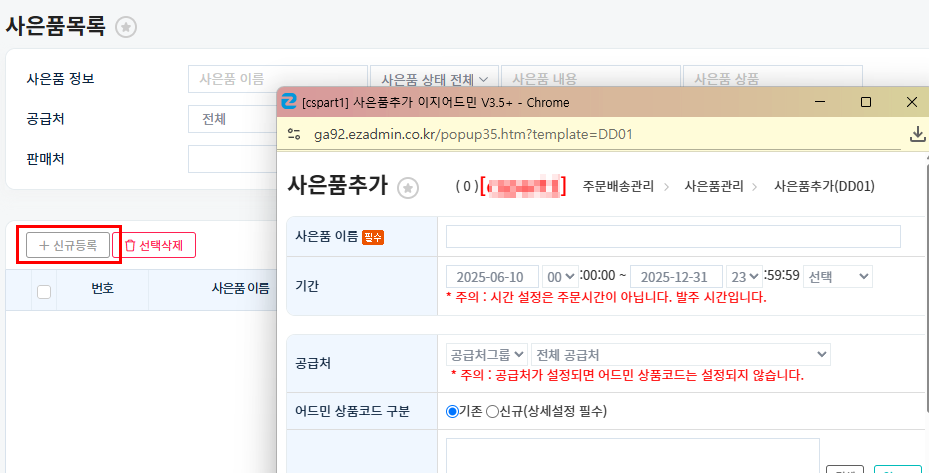Click the ezadmin logo in popup title bar
Image resolution: width=929 pixels, height=473 pixels.
[x=289, y=102]
